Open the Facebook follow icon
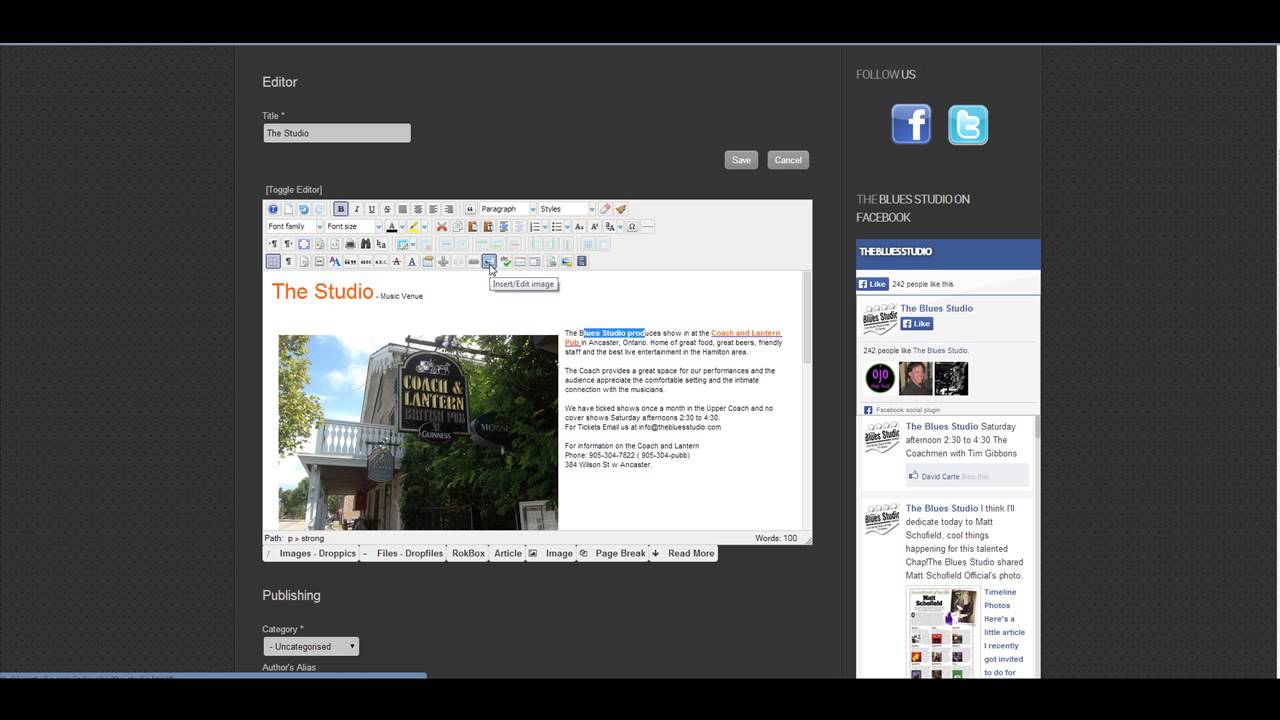 coord(911,125)
